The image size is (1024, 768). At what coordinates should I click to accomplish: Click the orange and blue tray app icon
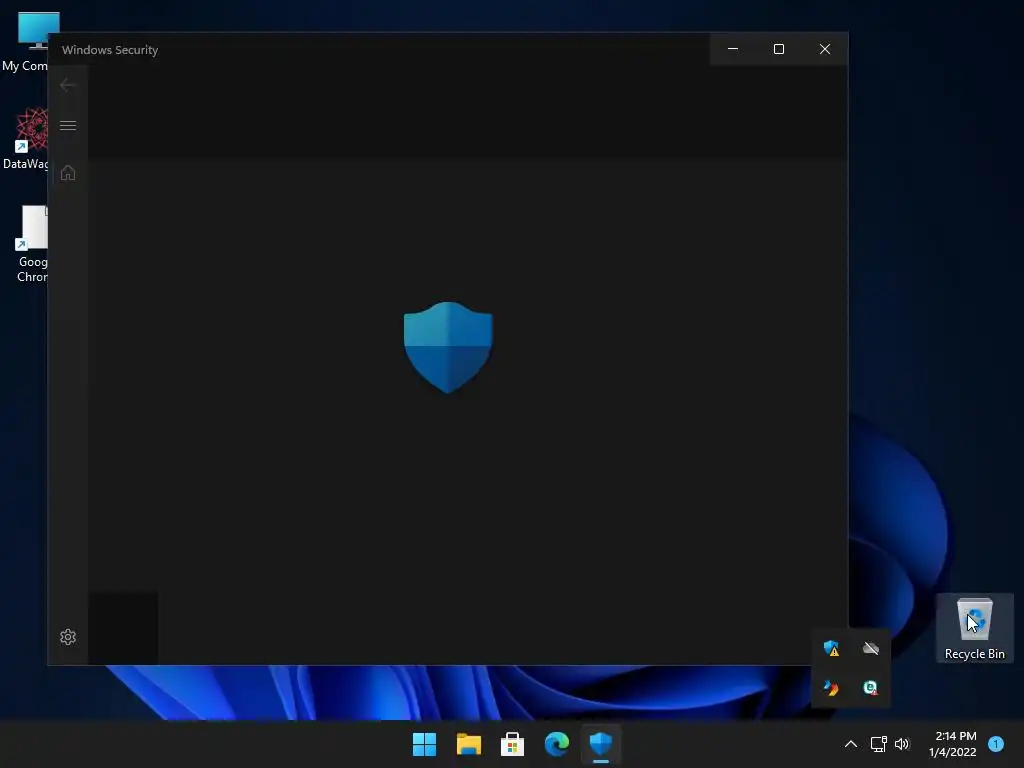[831, 688]
